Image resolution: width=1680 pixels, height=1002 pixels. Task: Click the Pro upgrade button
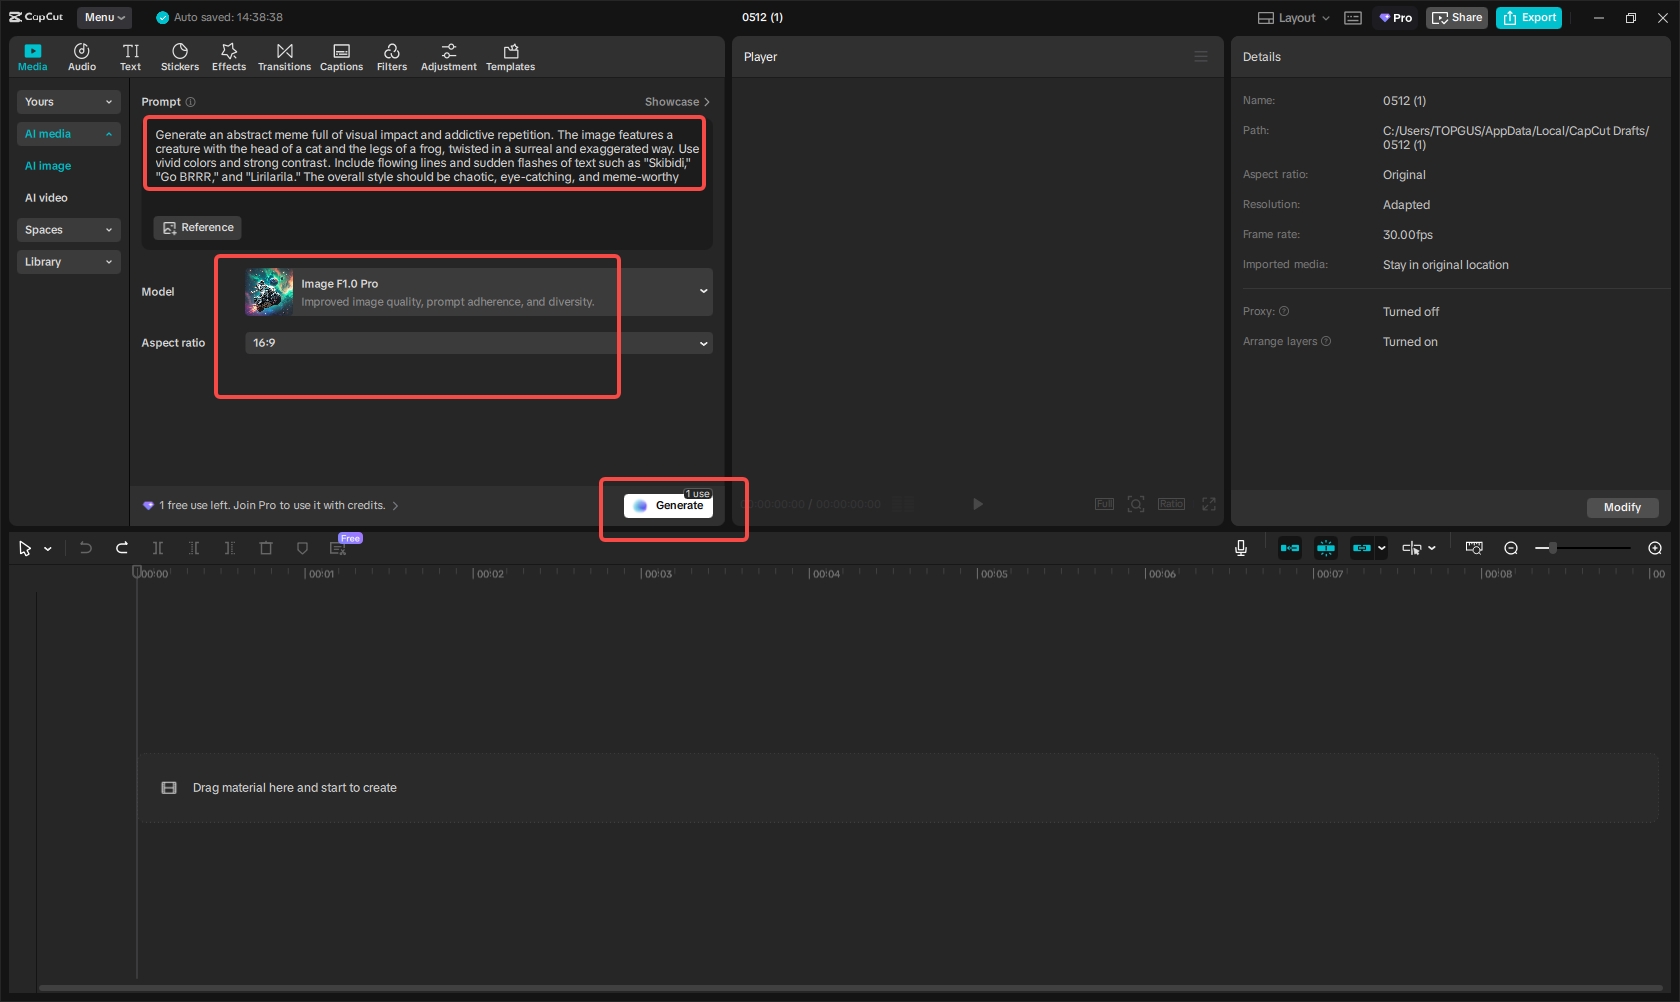1396,18
